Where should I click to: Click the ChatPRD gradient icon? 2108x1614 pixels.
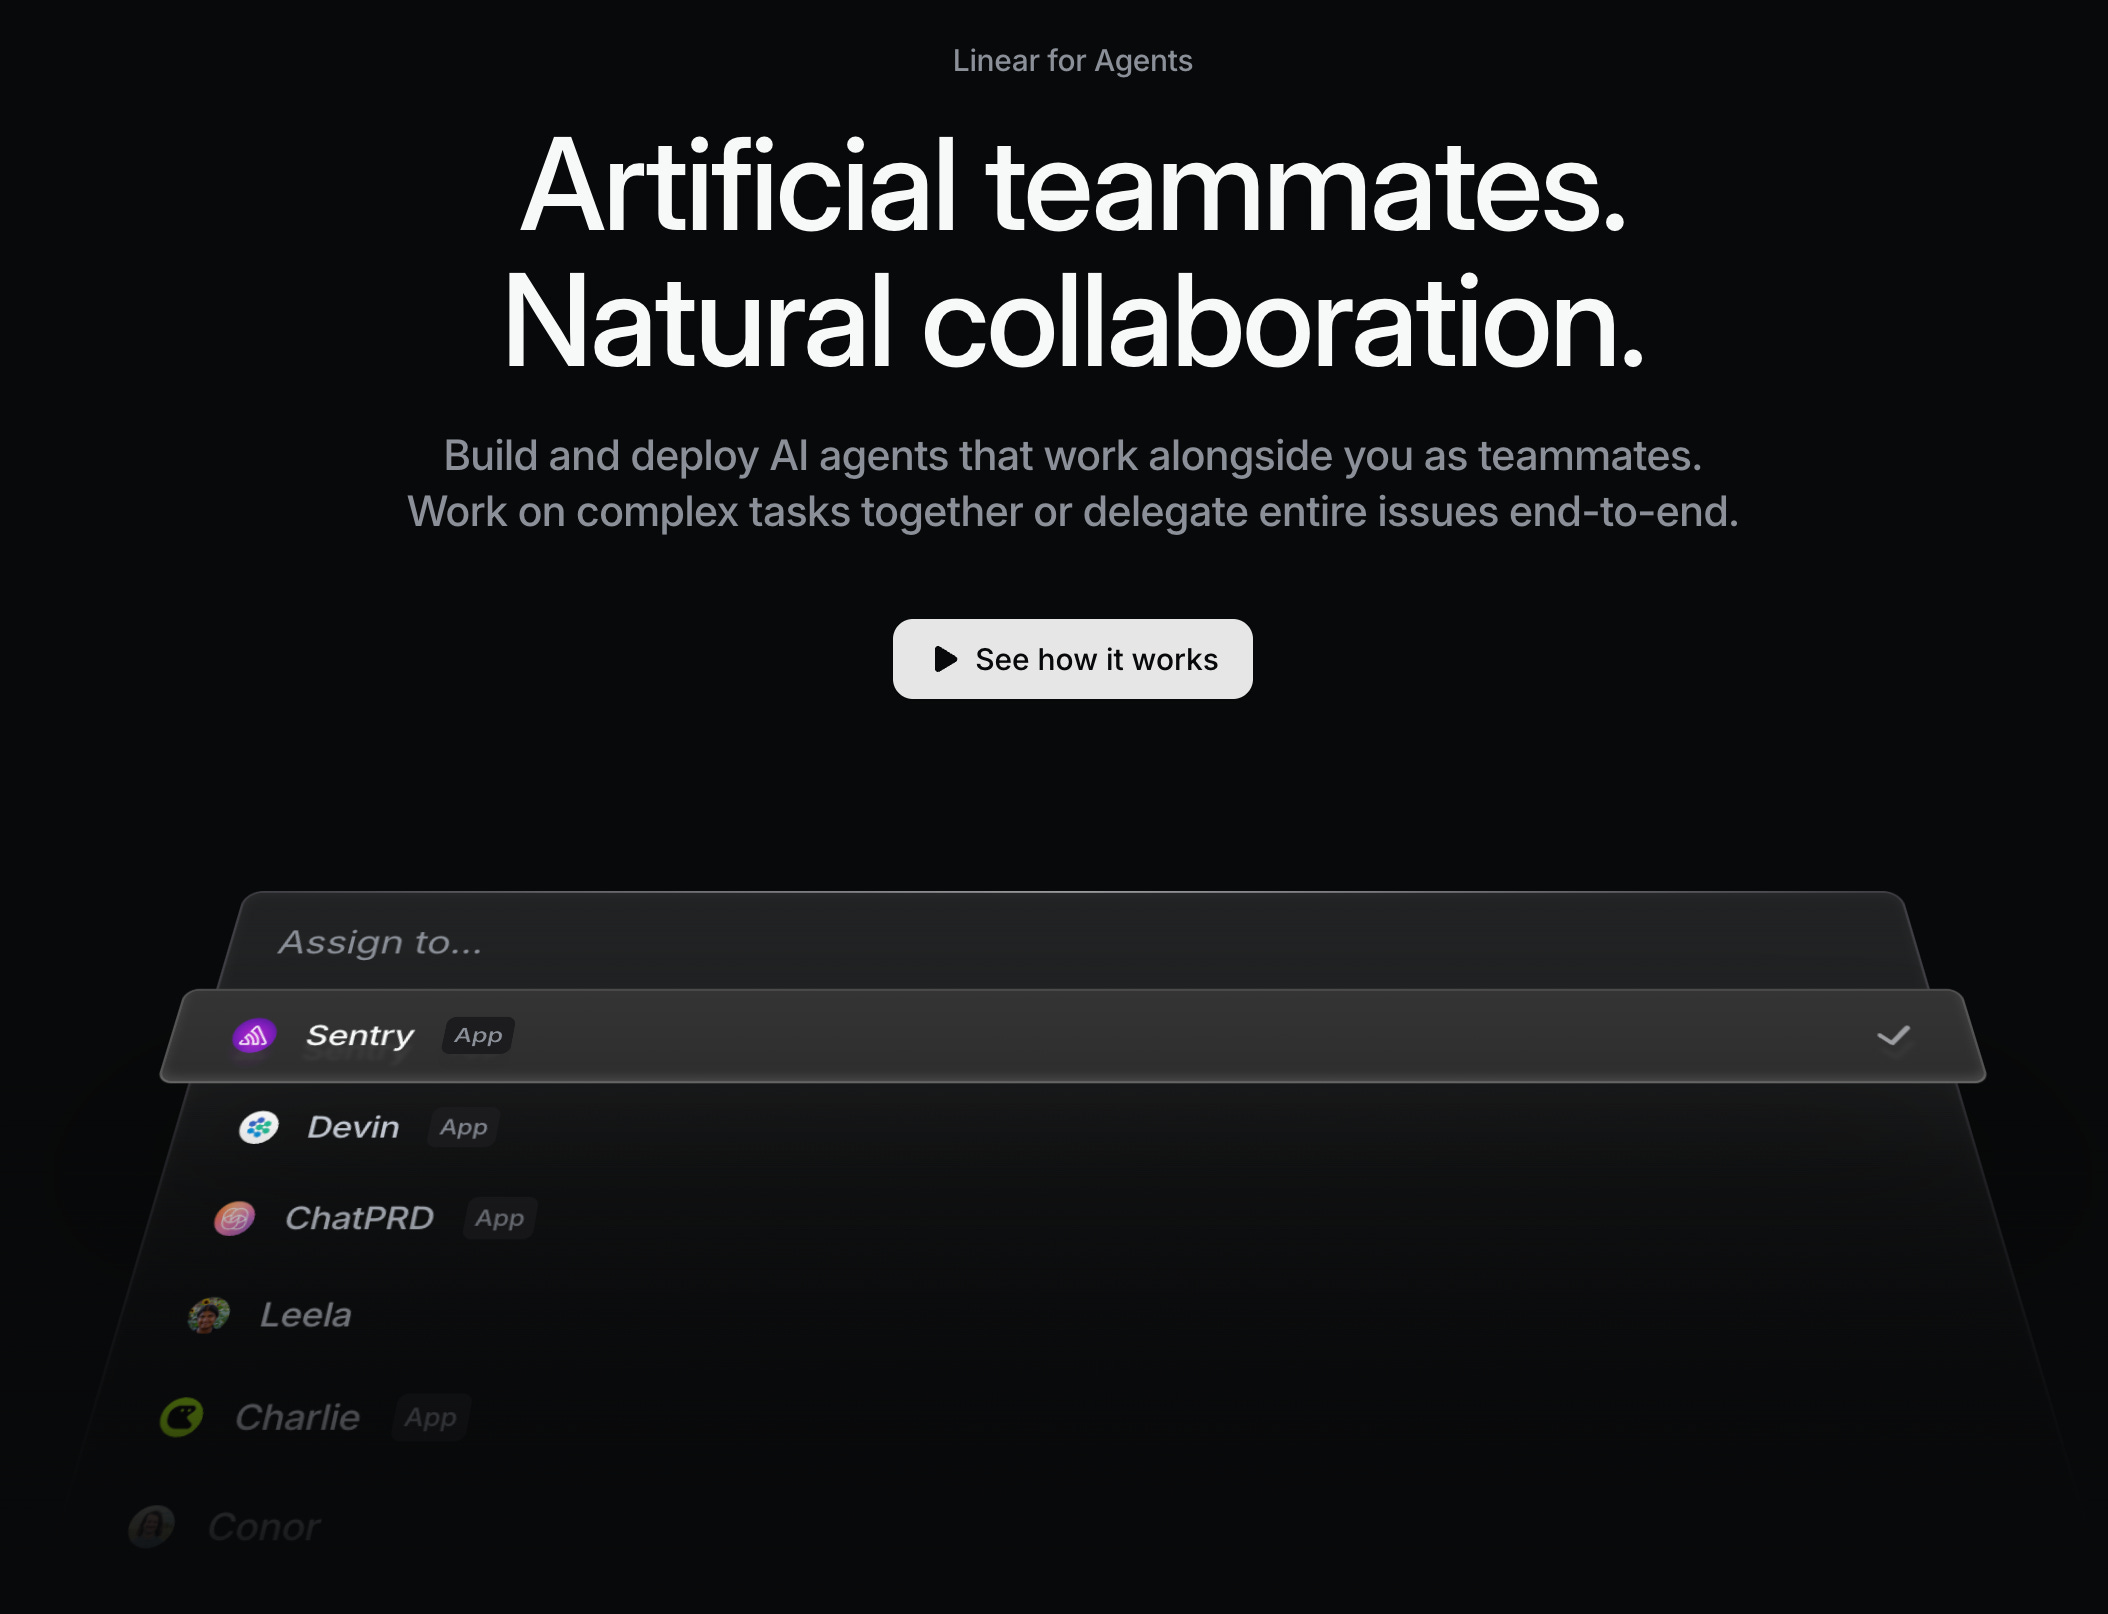tap(235, 1219)
